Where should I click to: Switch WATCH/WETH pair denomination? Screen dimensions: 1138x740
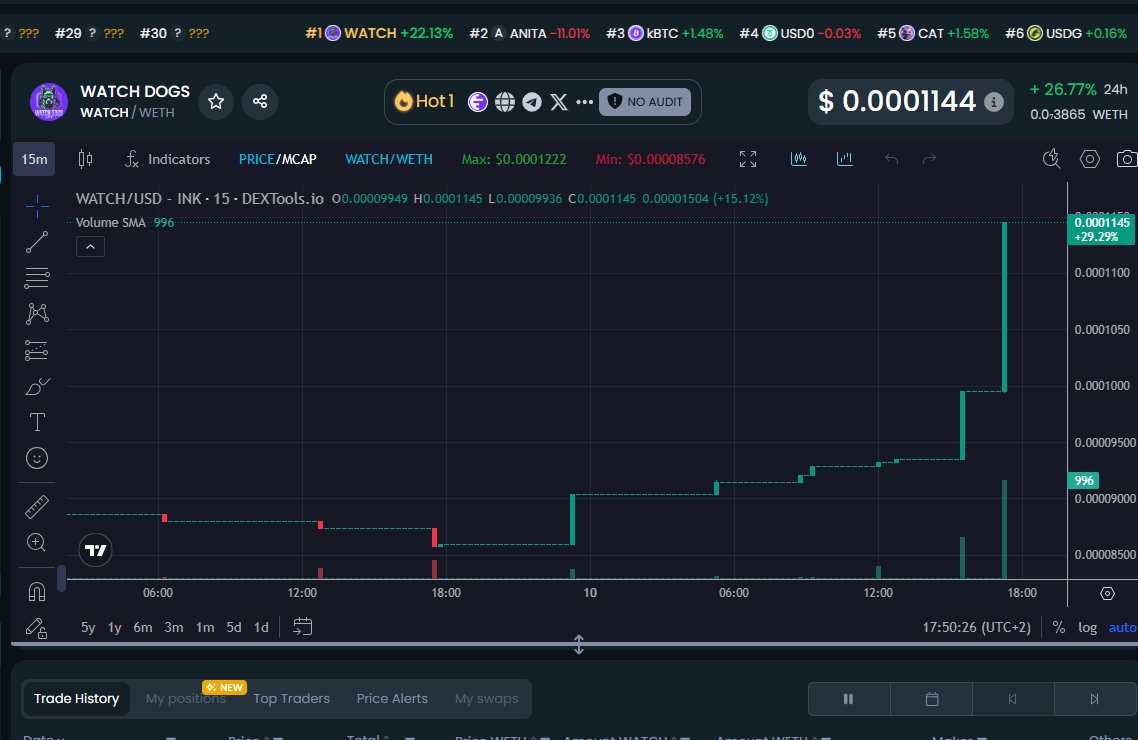389,159
